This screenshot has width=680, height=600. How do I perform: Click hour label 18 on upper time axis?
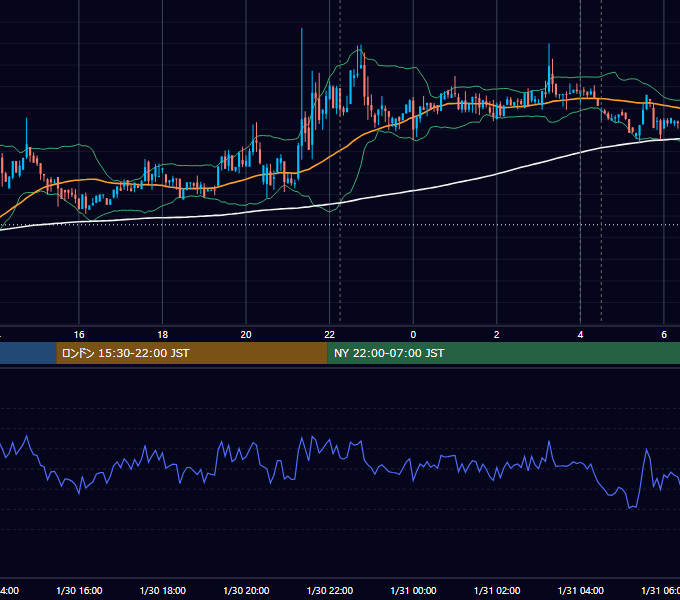(163, 335)
